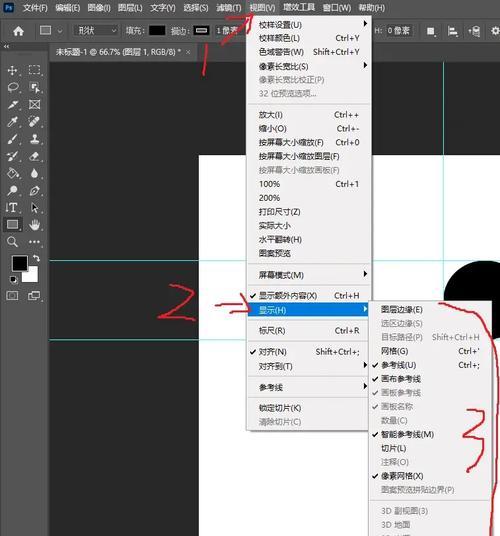The height and width of the screenshot is (536, 500).
Task: Reset to default foreground and background colors
Action: [x=13, y=280]
